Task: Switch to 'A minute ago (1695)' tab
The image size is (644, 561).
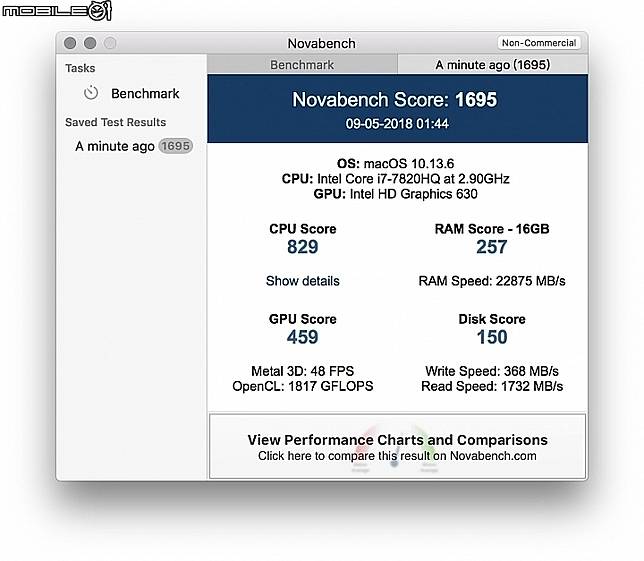Action: pos(492,65)
